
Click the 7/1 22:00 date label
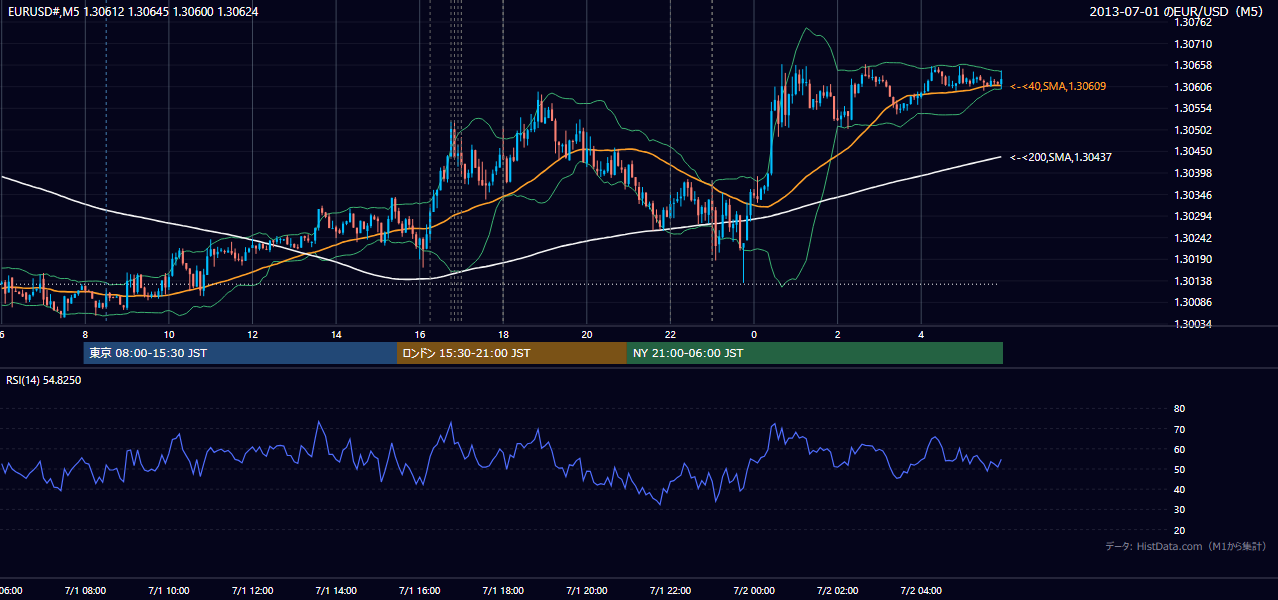[670, 591]
